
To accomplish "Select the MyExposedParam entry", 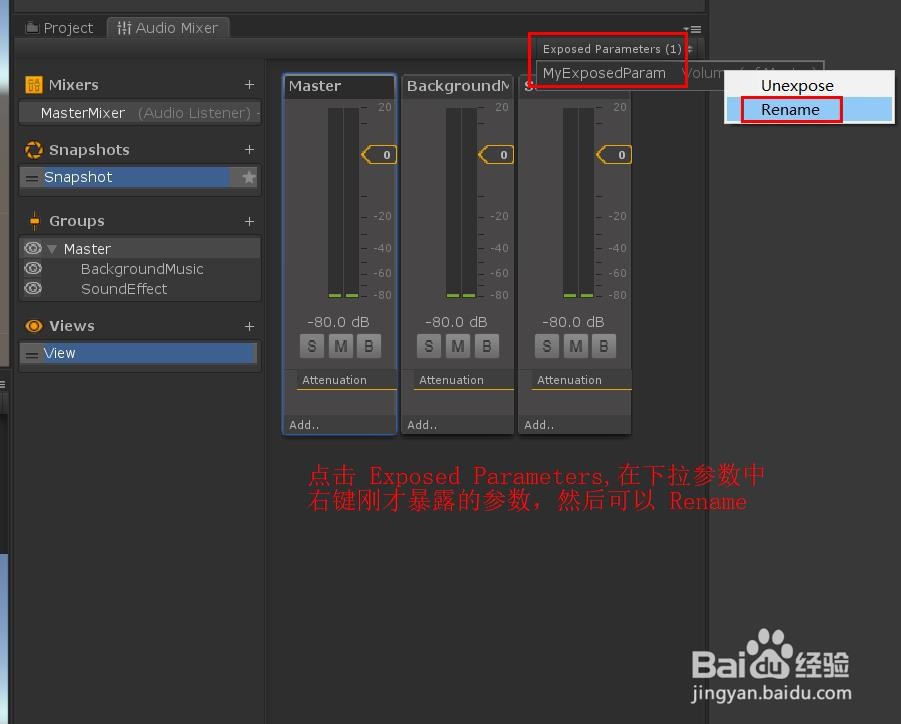I will click(604, 73).
